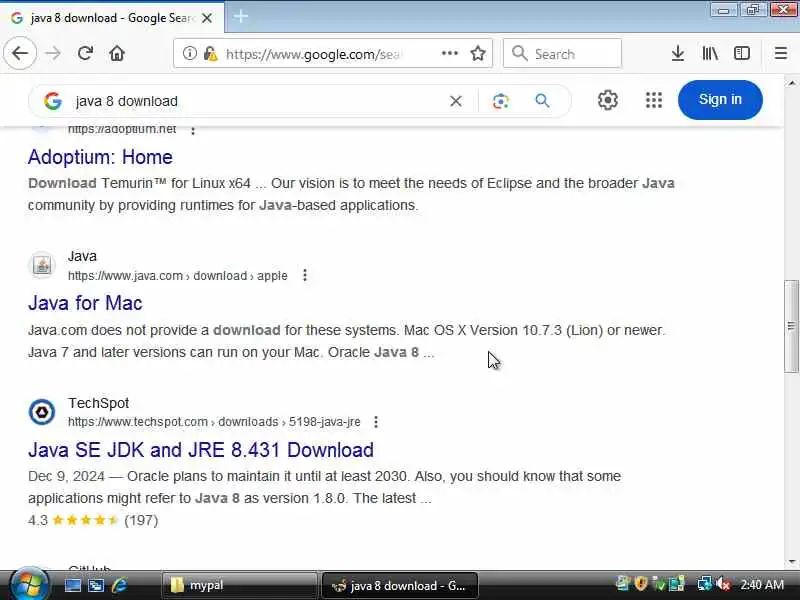Go back to the previous page
The image size is (800, 600).
coord(20,53)
